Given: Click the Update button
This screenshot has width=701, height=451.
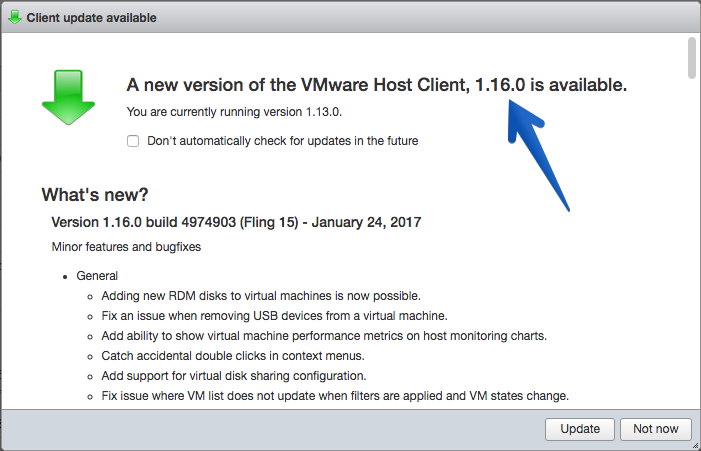Looking at the screenshot, I should 580,429.
